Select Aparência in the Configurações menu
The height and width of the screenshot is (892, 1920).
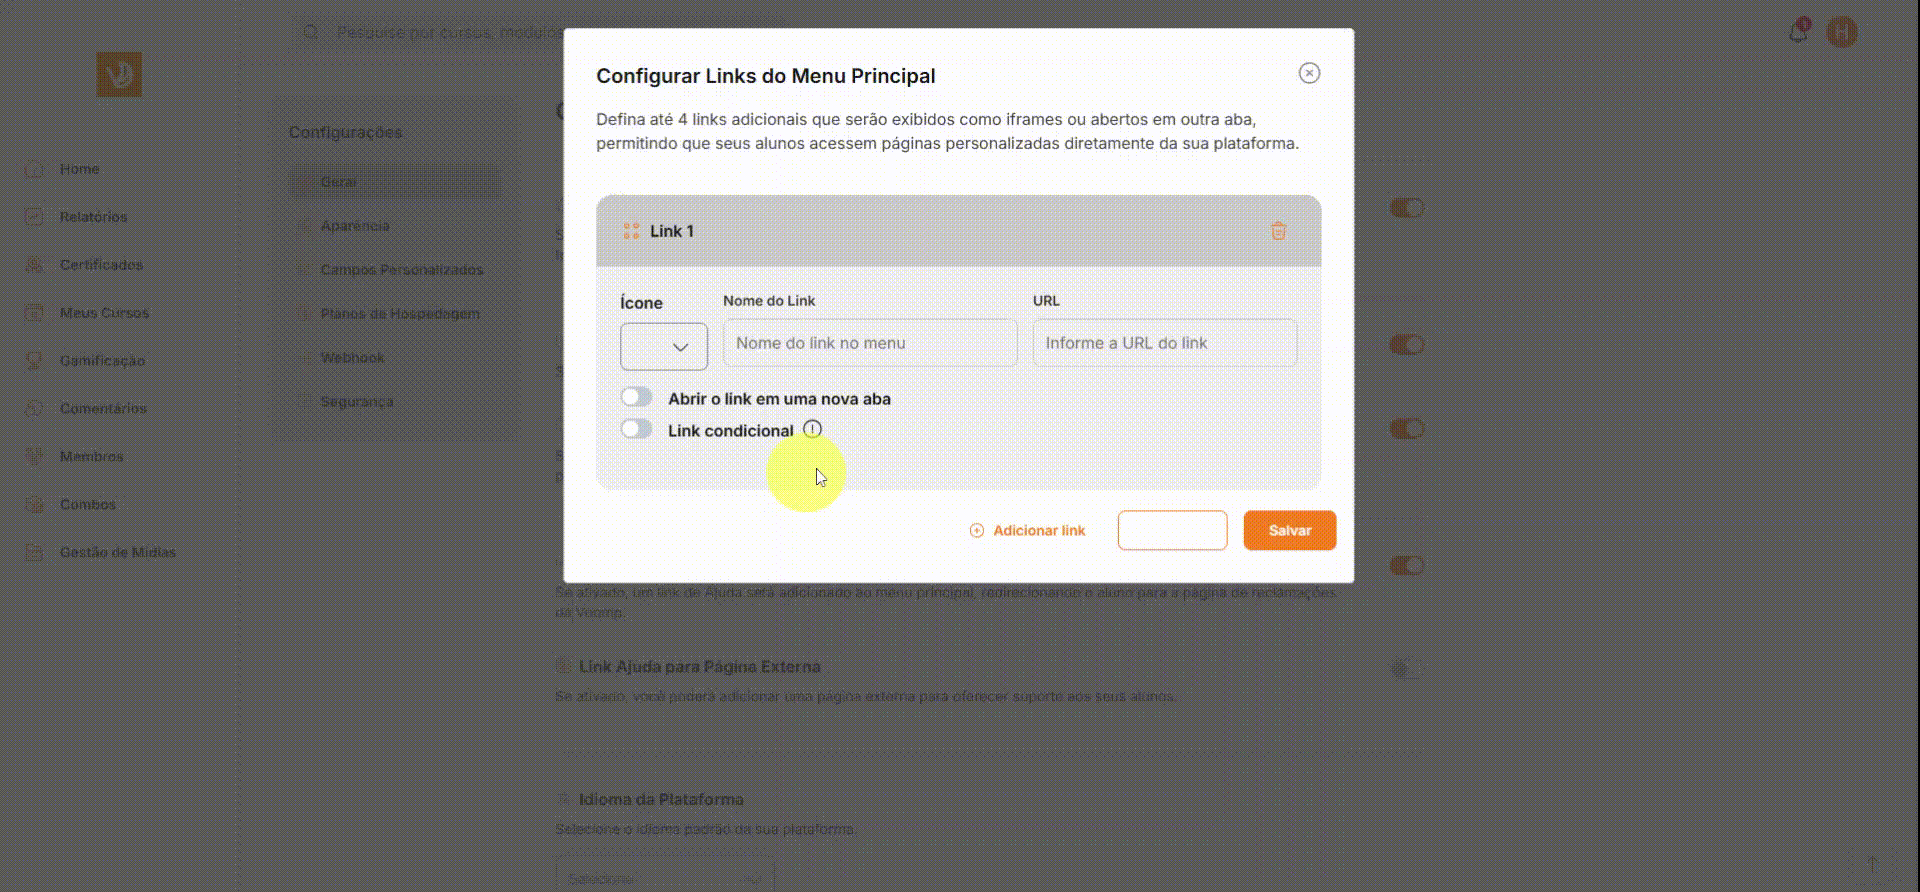point(355,226)
